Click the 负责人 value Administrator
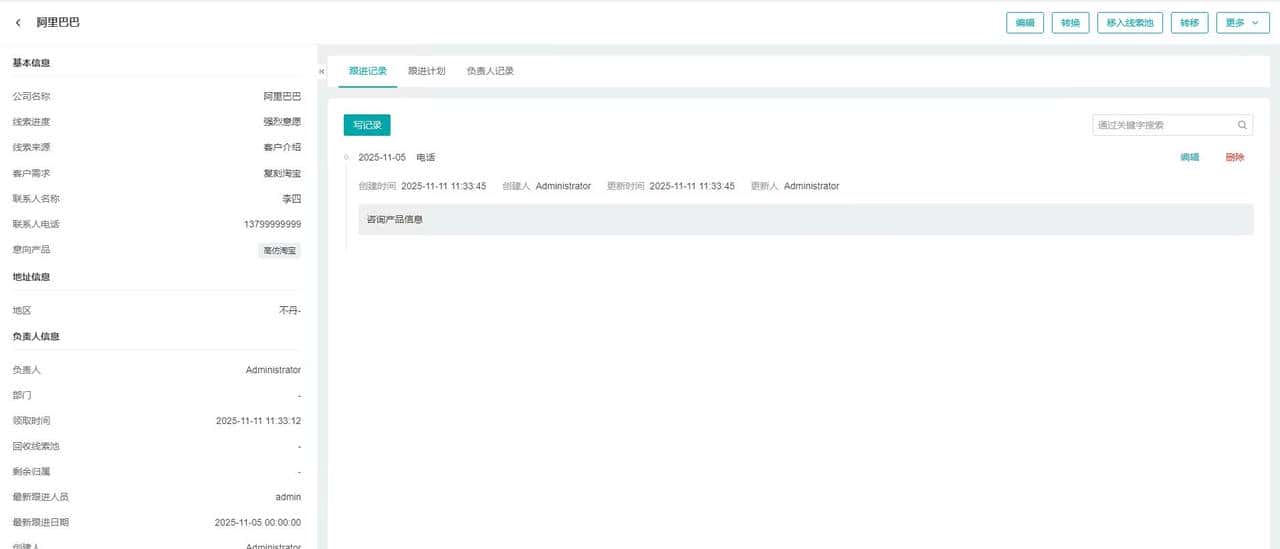 tap(273, 370)
